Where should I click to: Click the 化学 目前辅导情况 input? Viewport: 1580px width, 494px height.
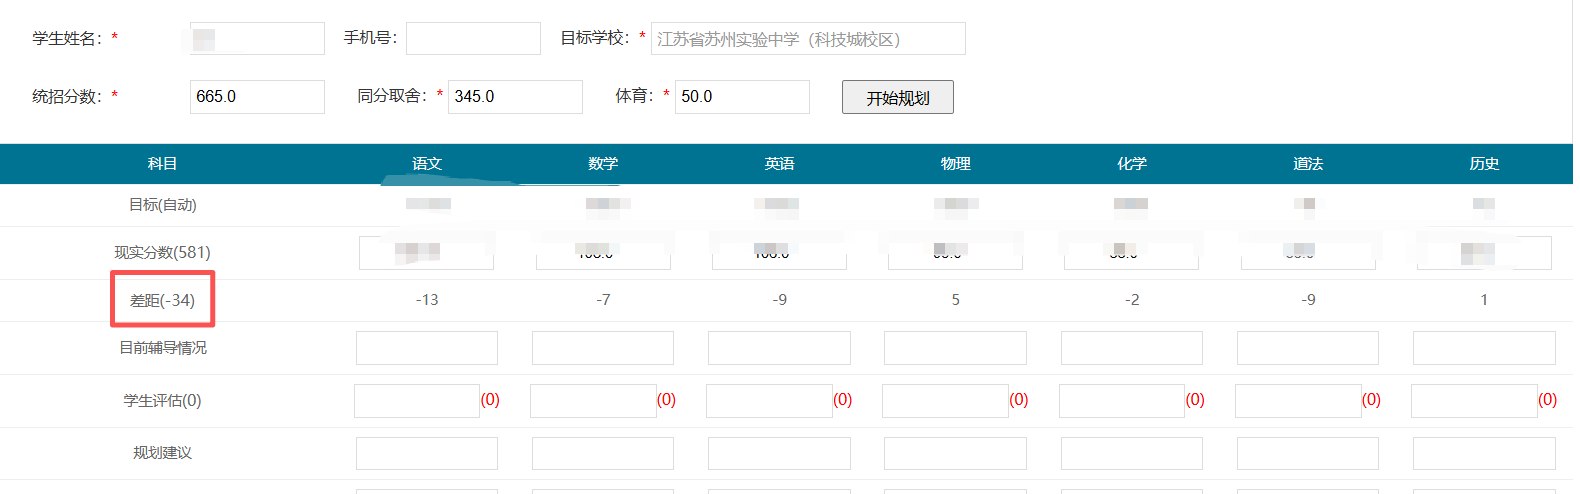pyautogui.click(x=1132, y=348)
